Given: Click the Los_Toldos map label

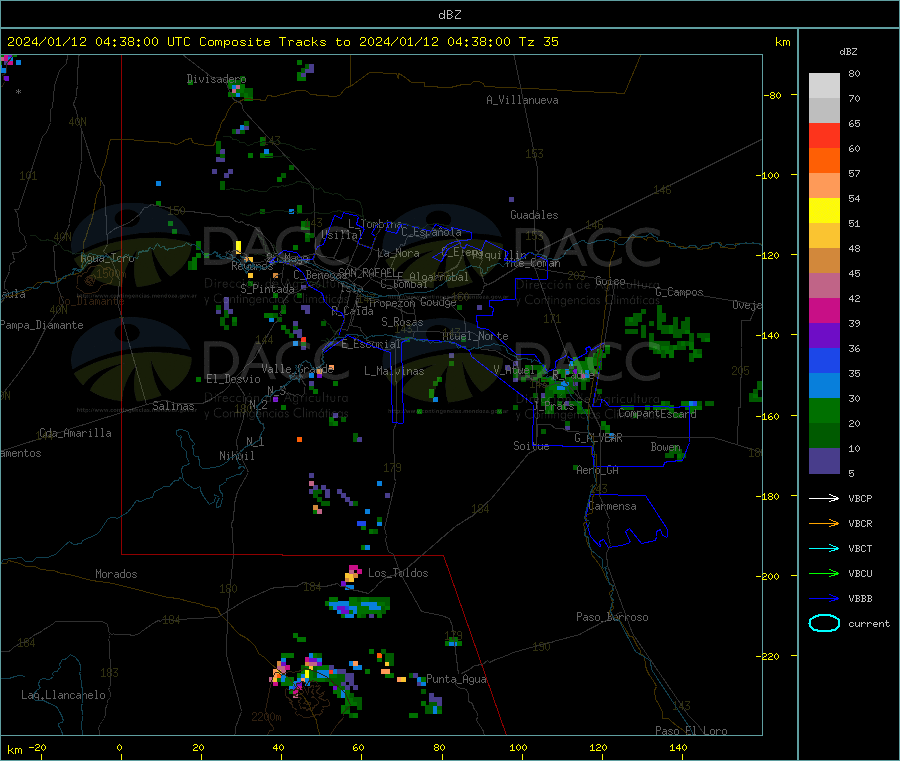Looking at the screenshot, I should pyautogui.click(x=398, y=573).
